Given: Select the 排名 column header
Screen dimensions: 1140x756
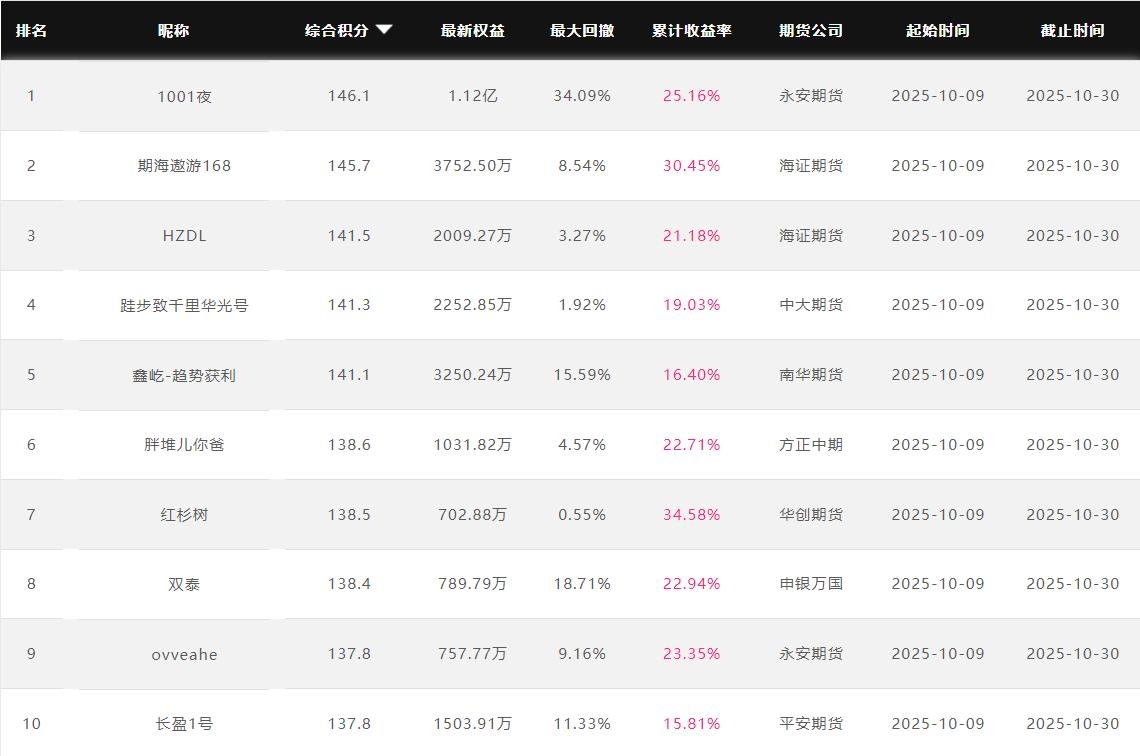Looking at the screenshot, I should coord(31,30).
